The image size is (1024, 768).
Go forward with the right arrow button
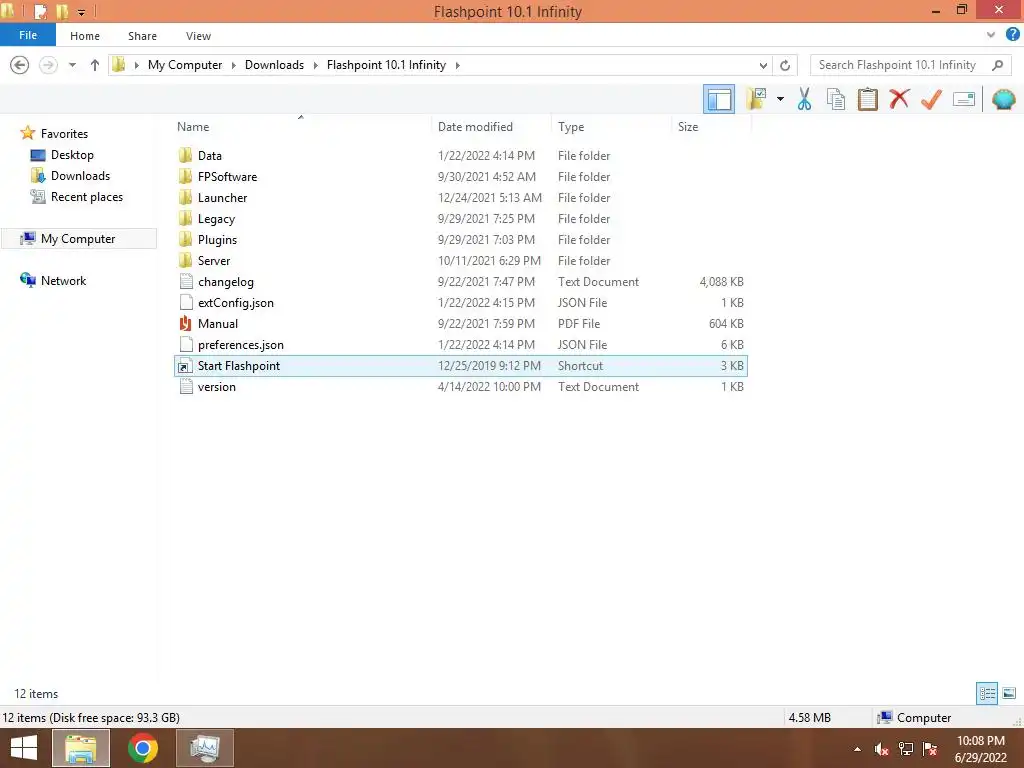click(48, 65)
